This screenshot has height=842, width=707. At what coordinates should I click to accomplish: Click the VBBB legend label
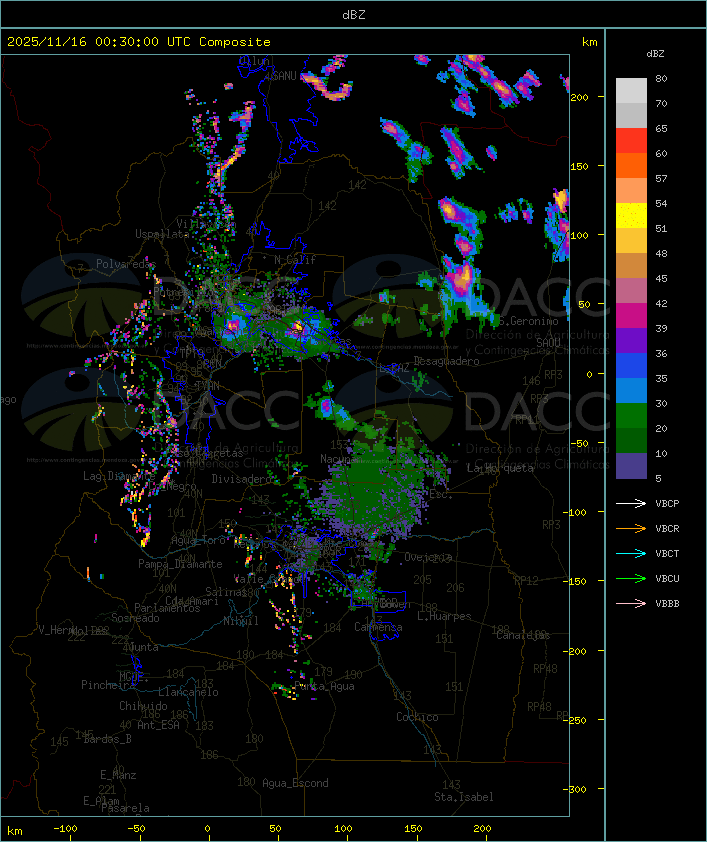click(667, 604)
